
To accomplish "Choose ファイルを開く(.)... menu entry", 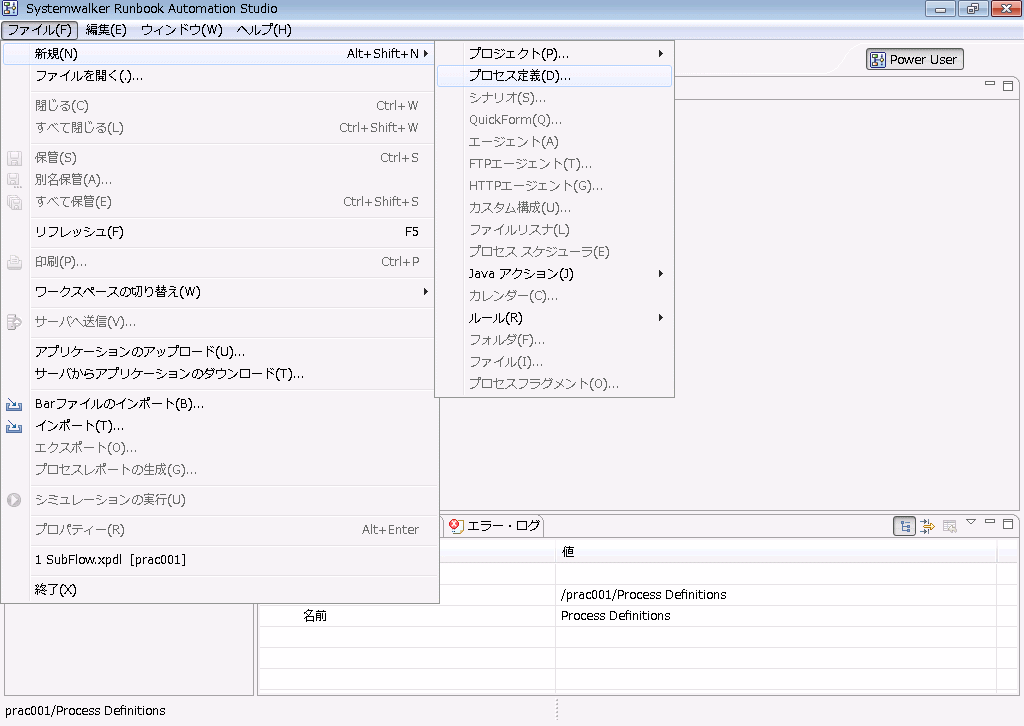I will (x=219, y=76).
